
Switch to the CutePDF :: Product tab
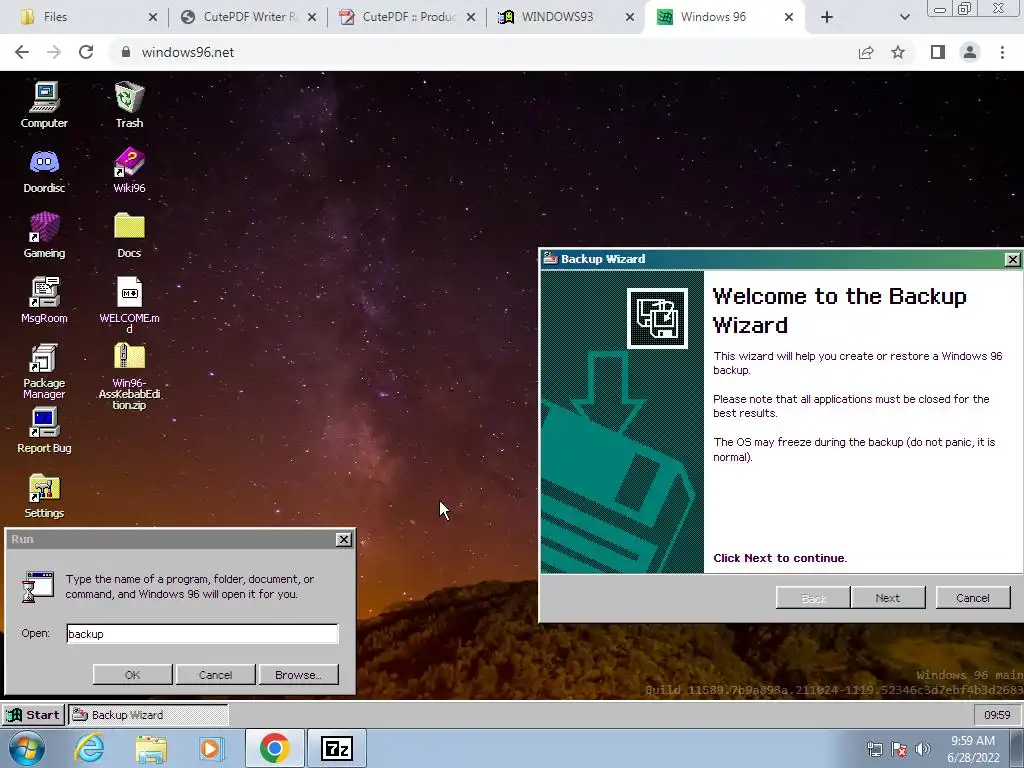[x=407, y=17]
